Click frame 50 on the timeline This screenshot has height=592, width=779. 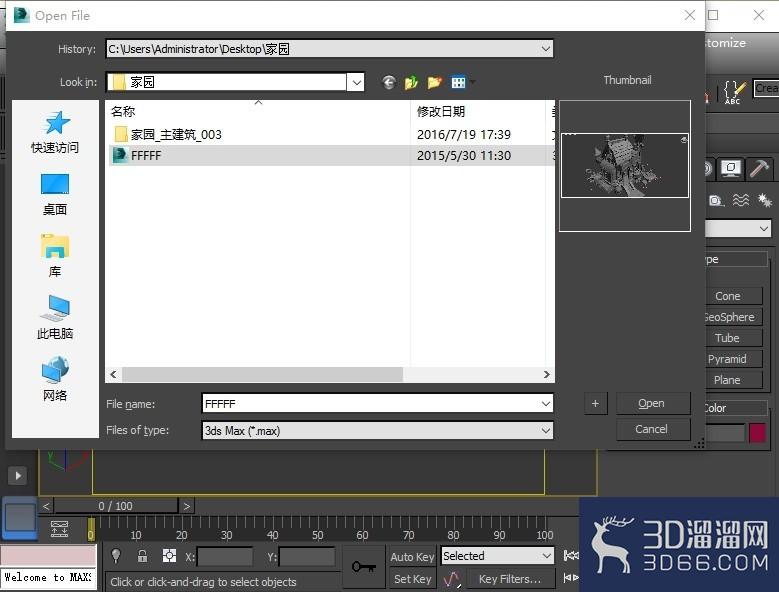pos(318,535)
